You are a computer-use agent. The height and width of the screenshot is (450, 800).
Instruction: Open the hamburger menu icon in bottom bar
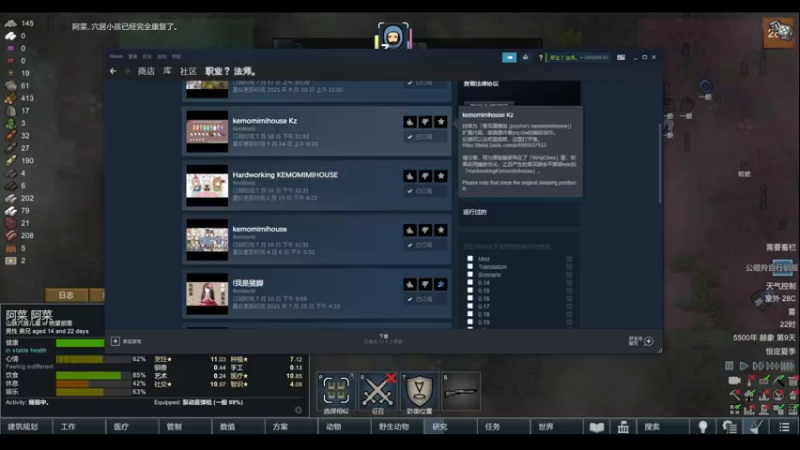[784, 427]
